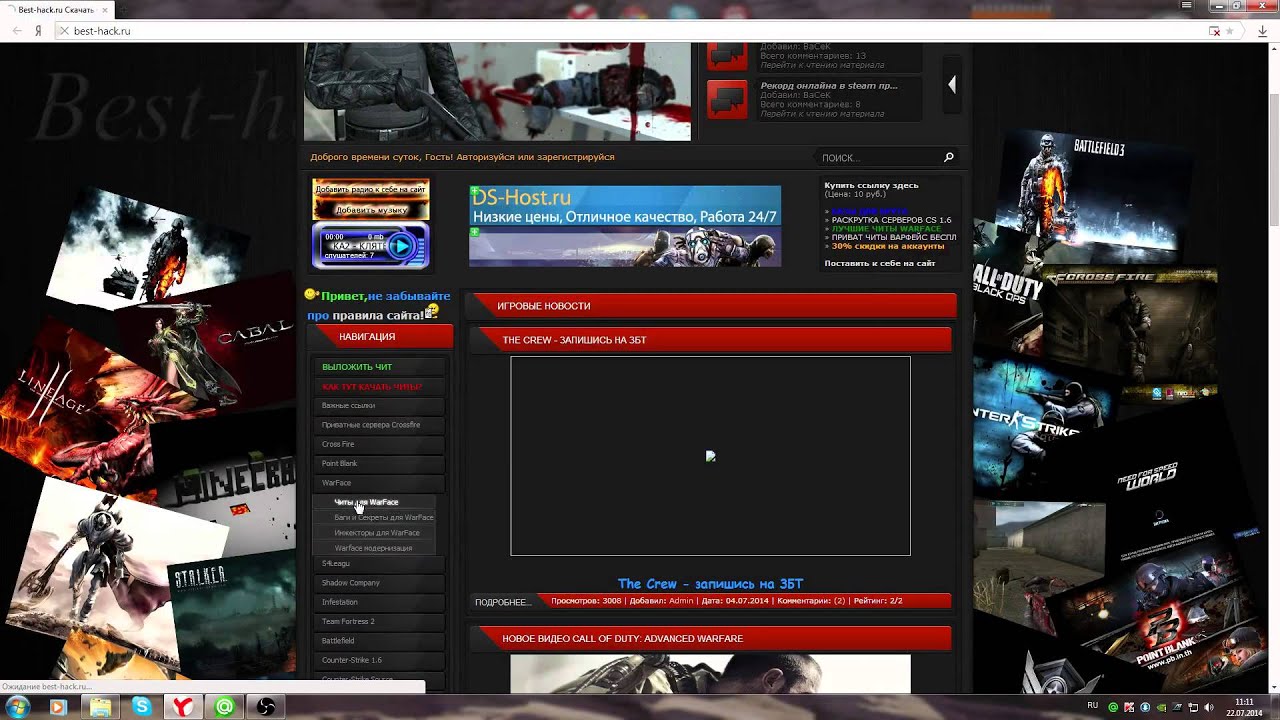Open the Windows Start button
Image resolution: width=1280 pixels, height=720 pixels.
point(17,707)
